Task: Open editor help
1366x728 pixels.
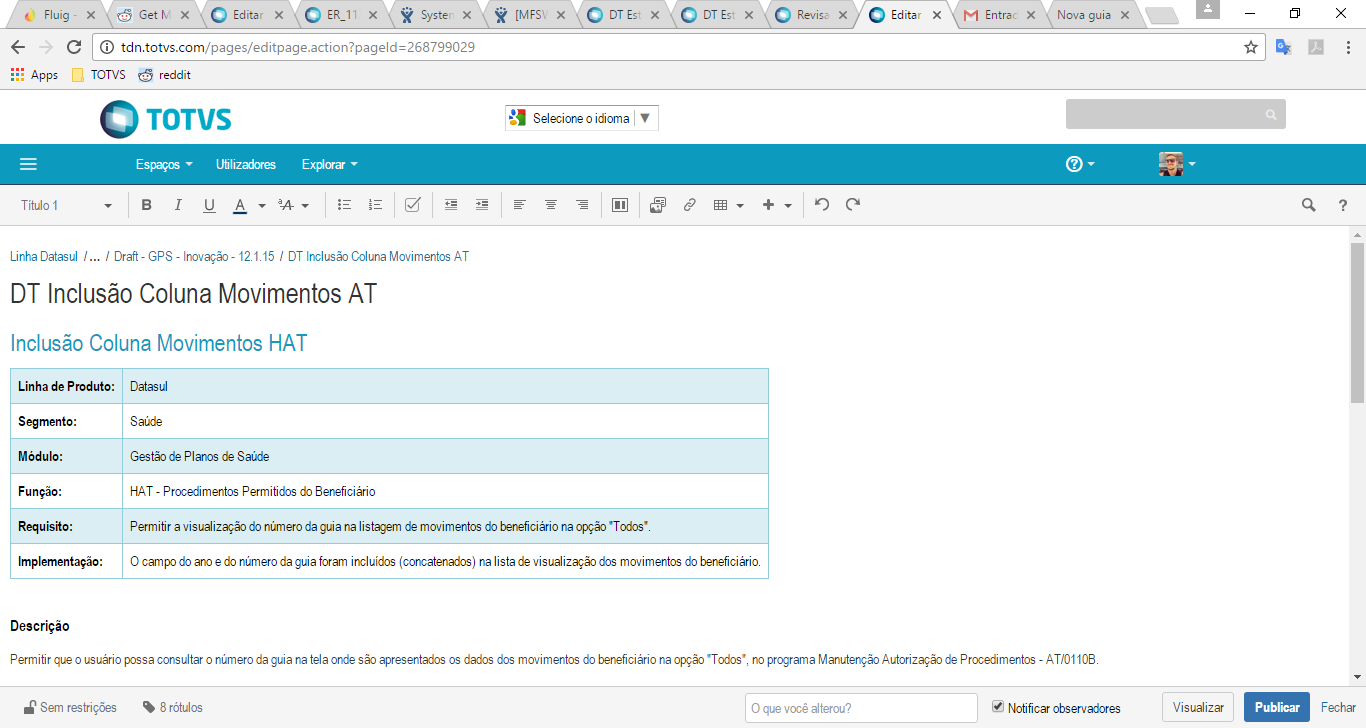Action: click(1343, 205)
